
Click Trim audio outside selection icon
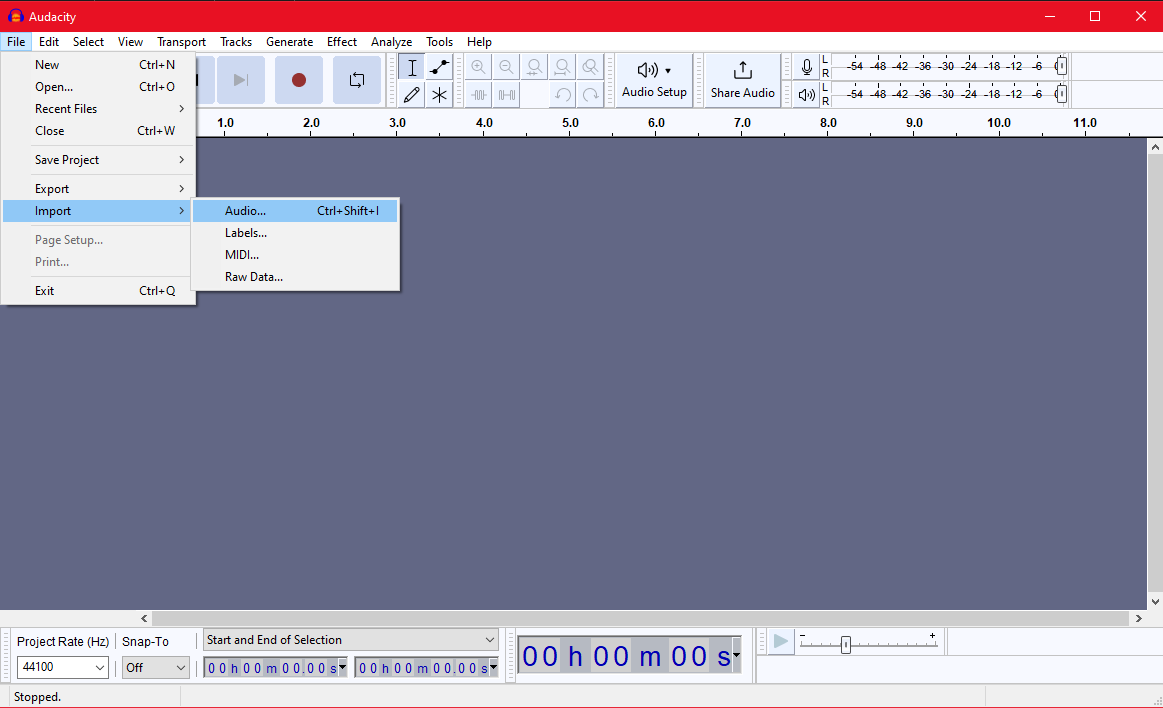[x=478, y=95]
